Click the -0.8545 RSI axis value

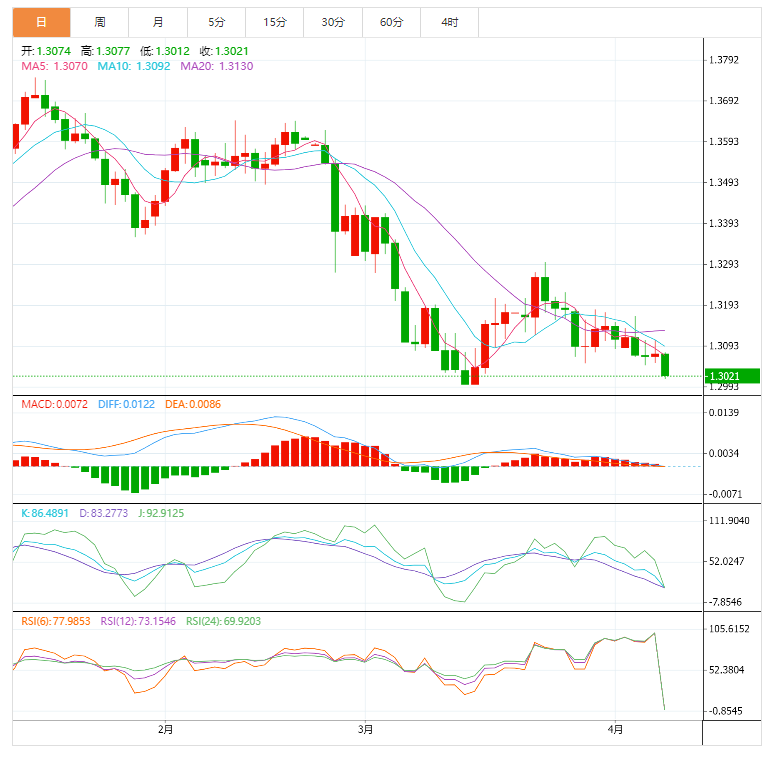pyautogui.click(x=726, y=711)
